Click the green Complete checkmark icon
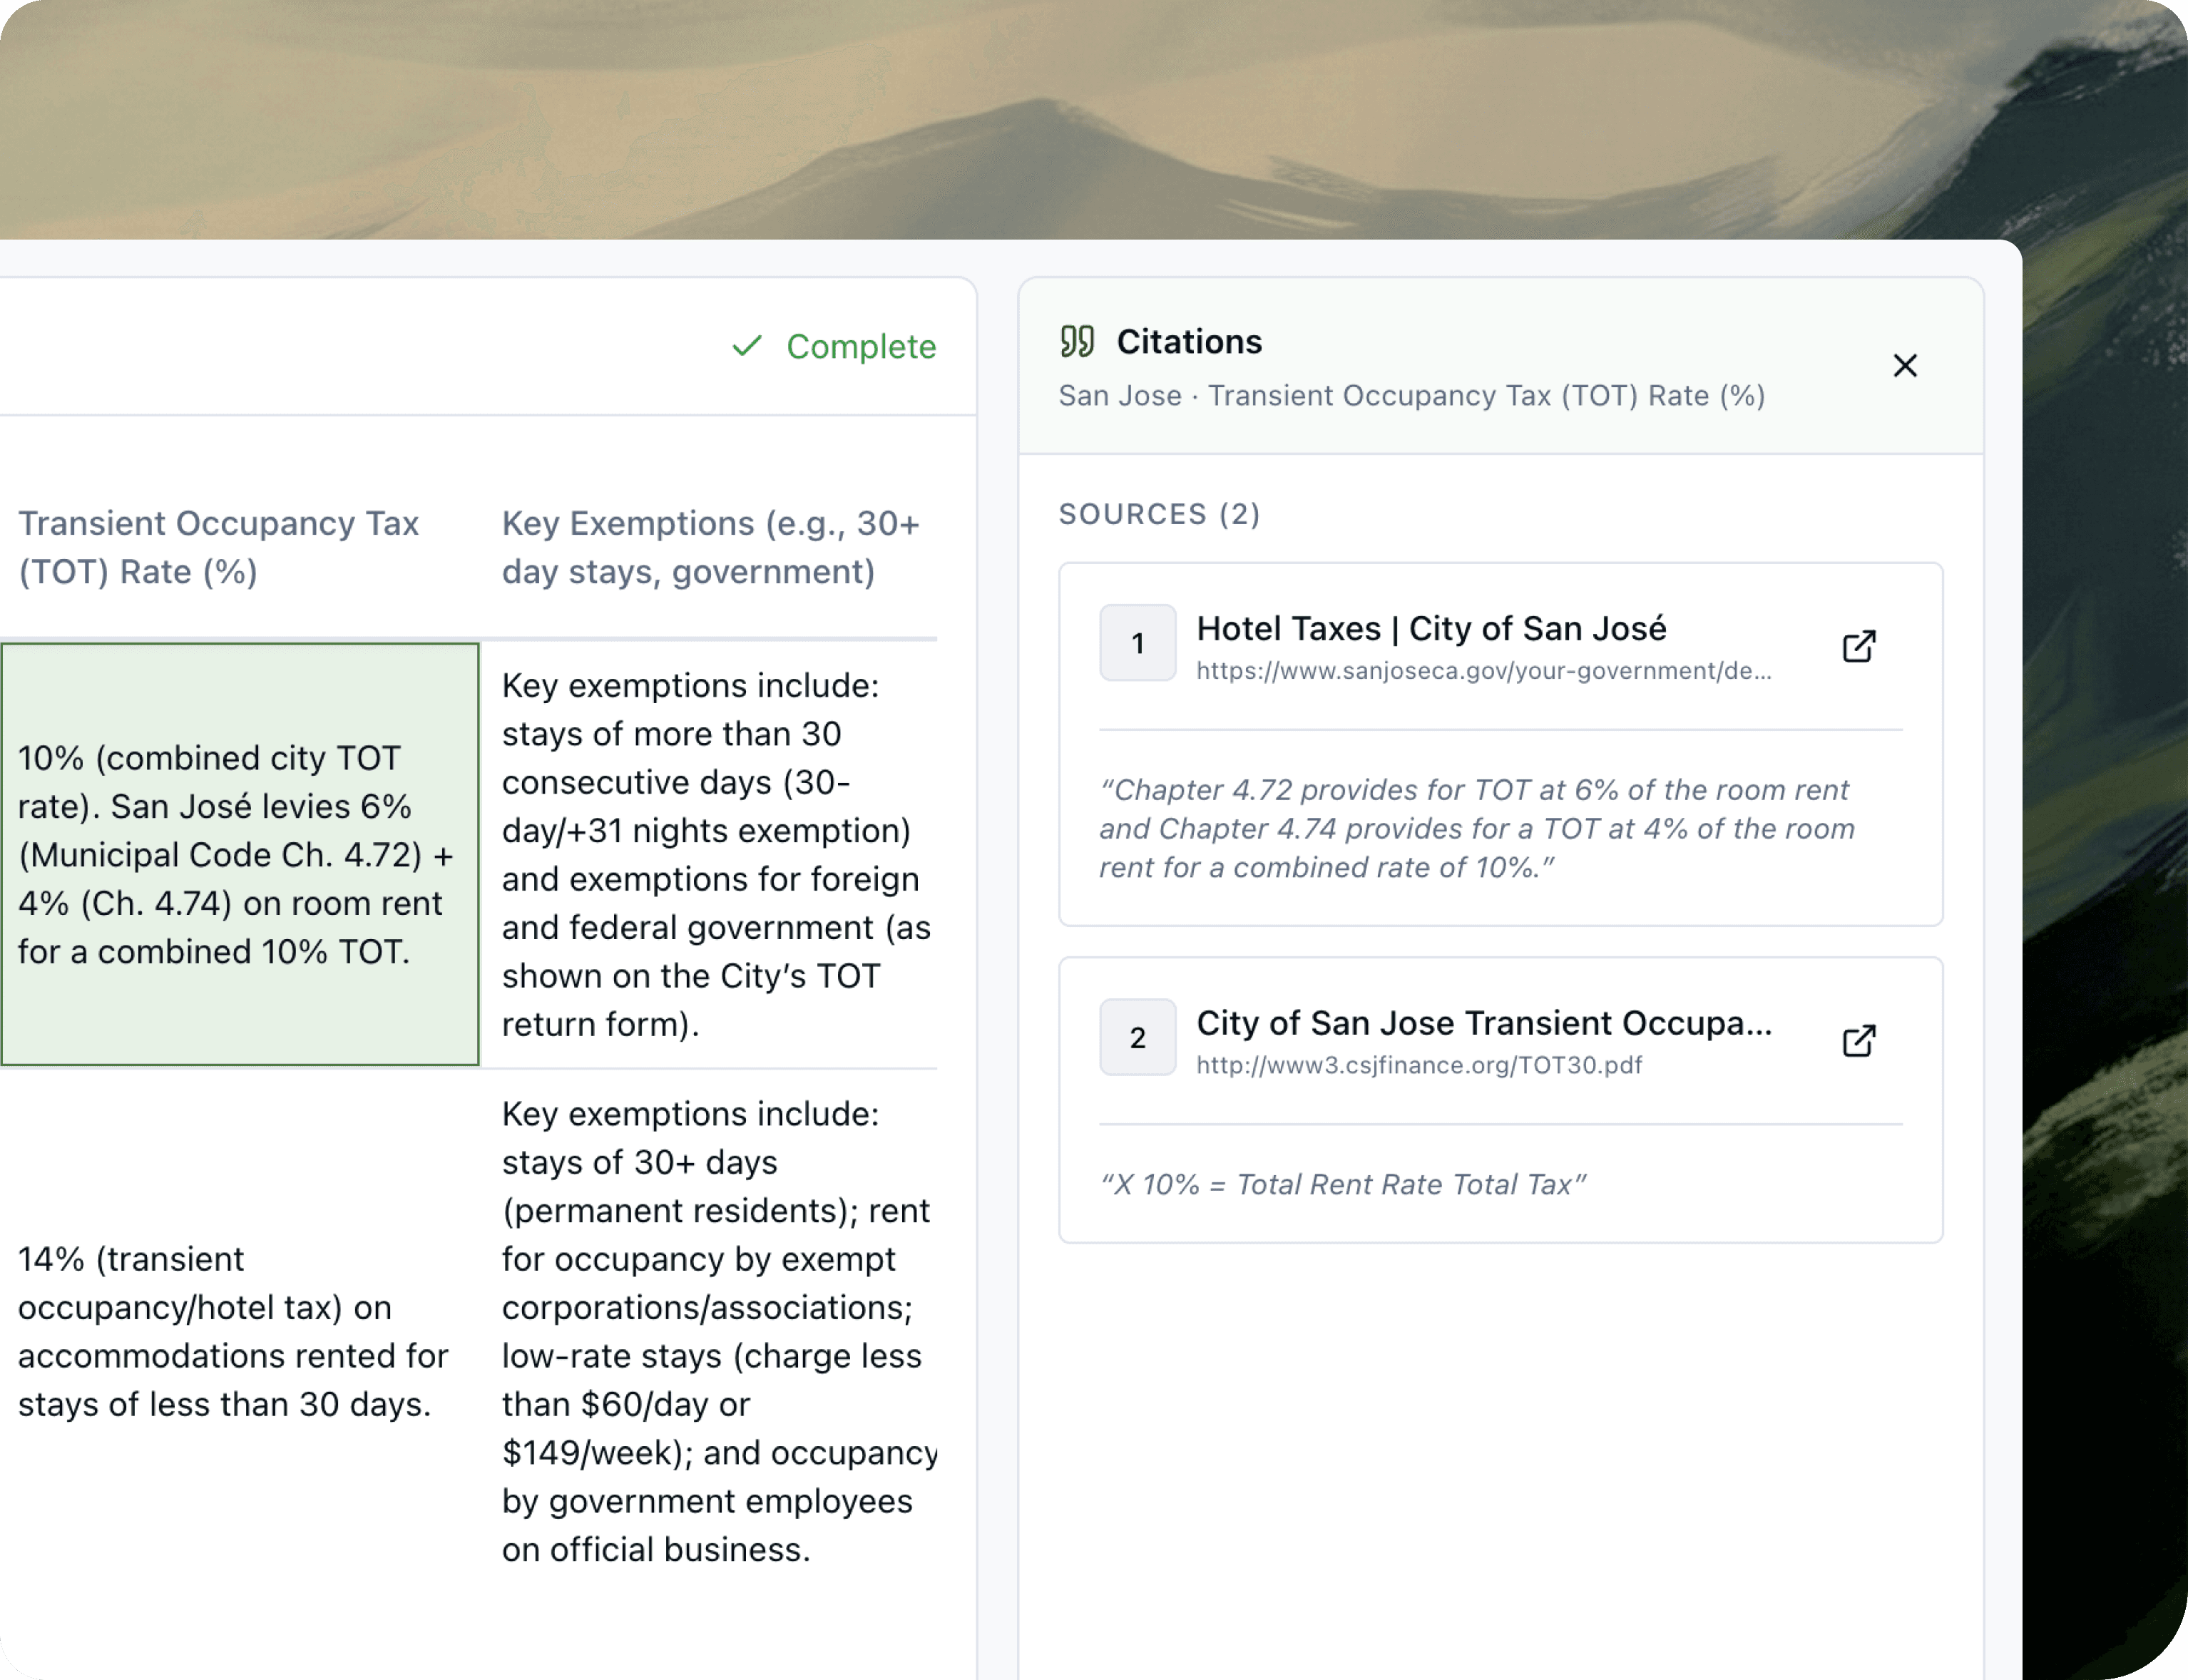The height and width of the screenshot is (1680, 2188). 747,347
